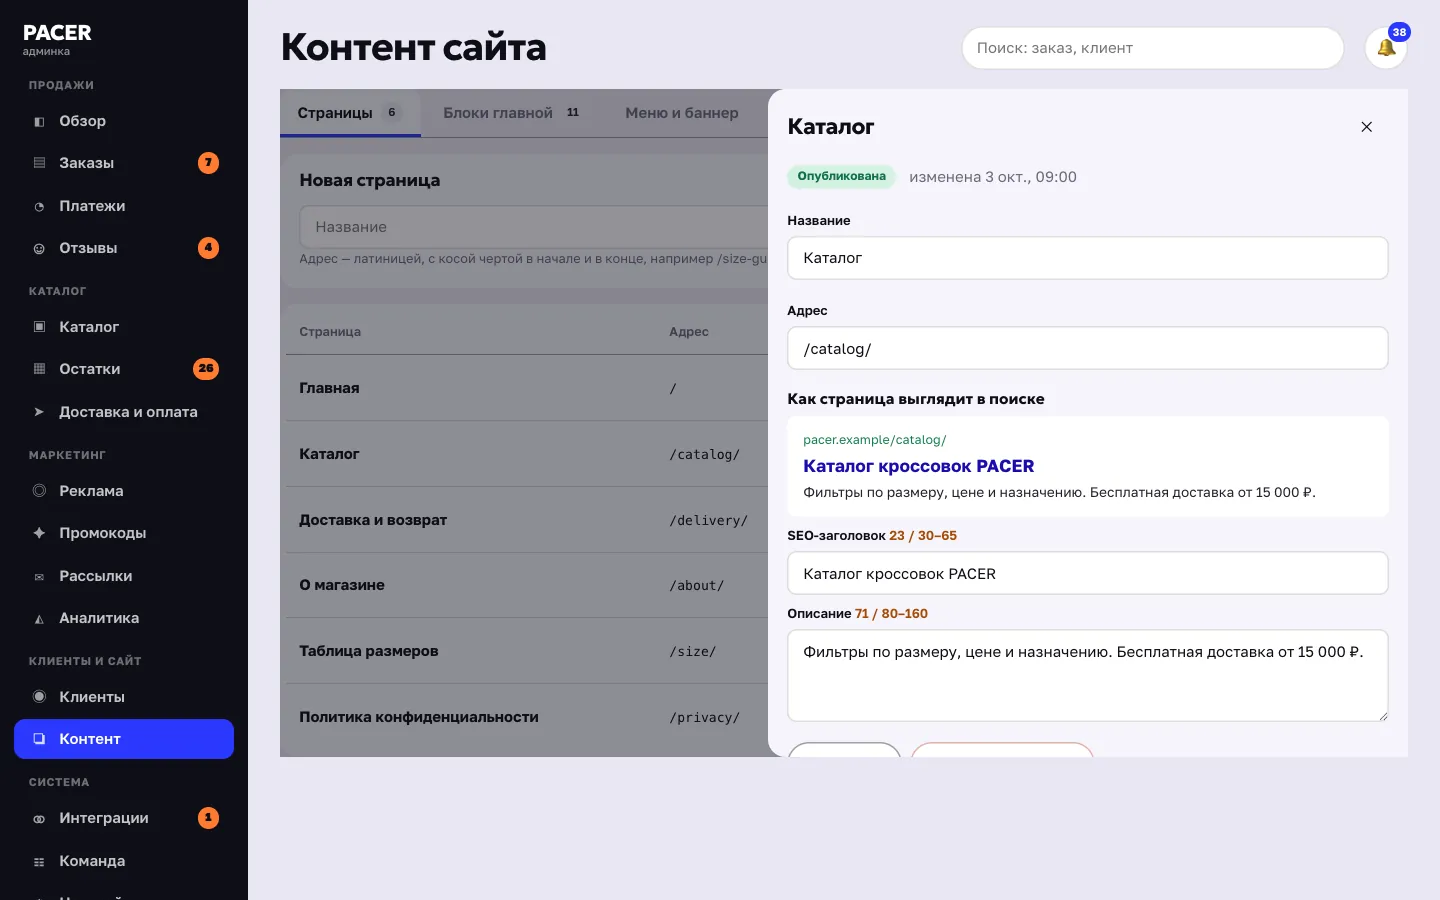Image resolution: width=1440 pixels, height=900 pixels.
Task: Select the Рассылки envelope icon
Action: coord(39,576)
